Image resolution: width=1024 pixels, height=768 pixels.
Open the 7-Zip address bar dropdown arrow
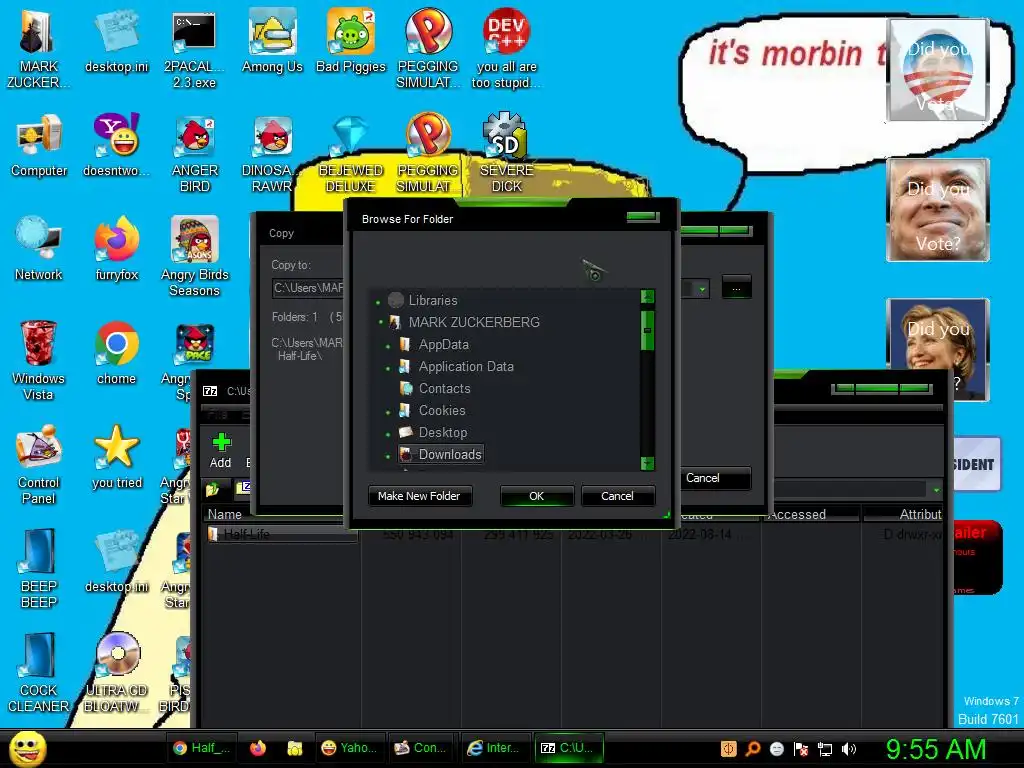(x=936, y=490)
